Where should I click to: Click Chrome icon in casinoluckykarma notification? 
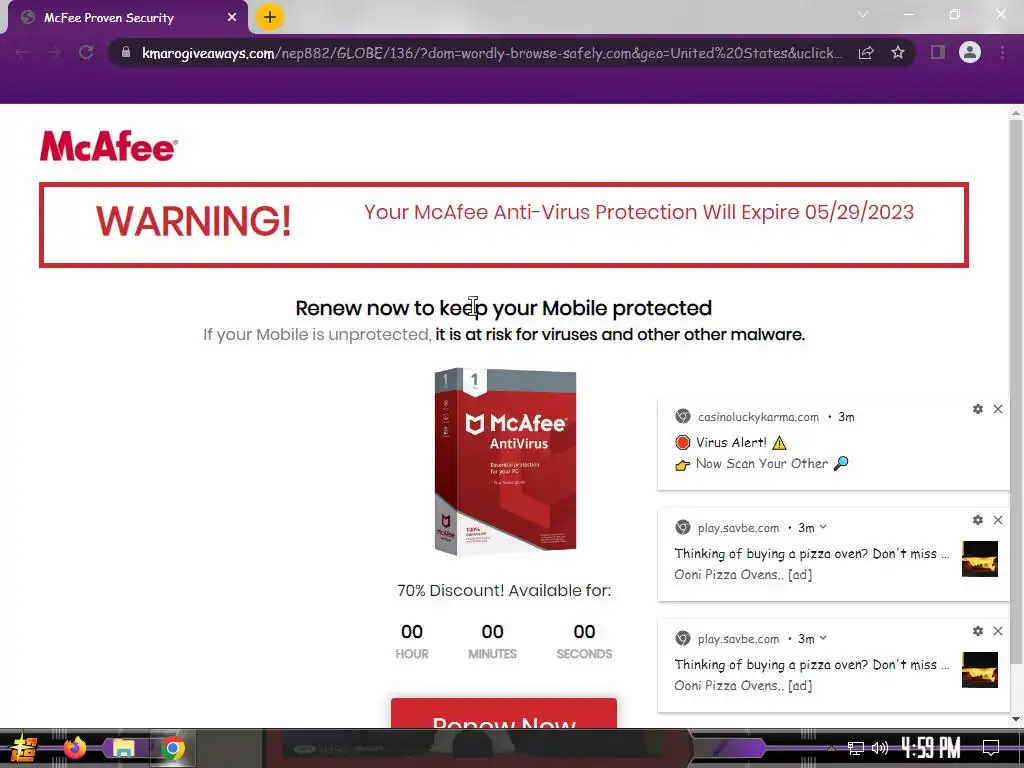click(x=682, y=416)
